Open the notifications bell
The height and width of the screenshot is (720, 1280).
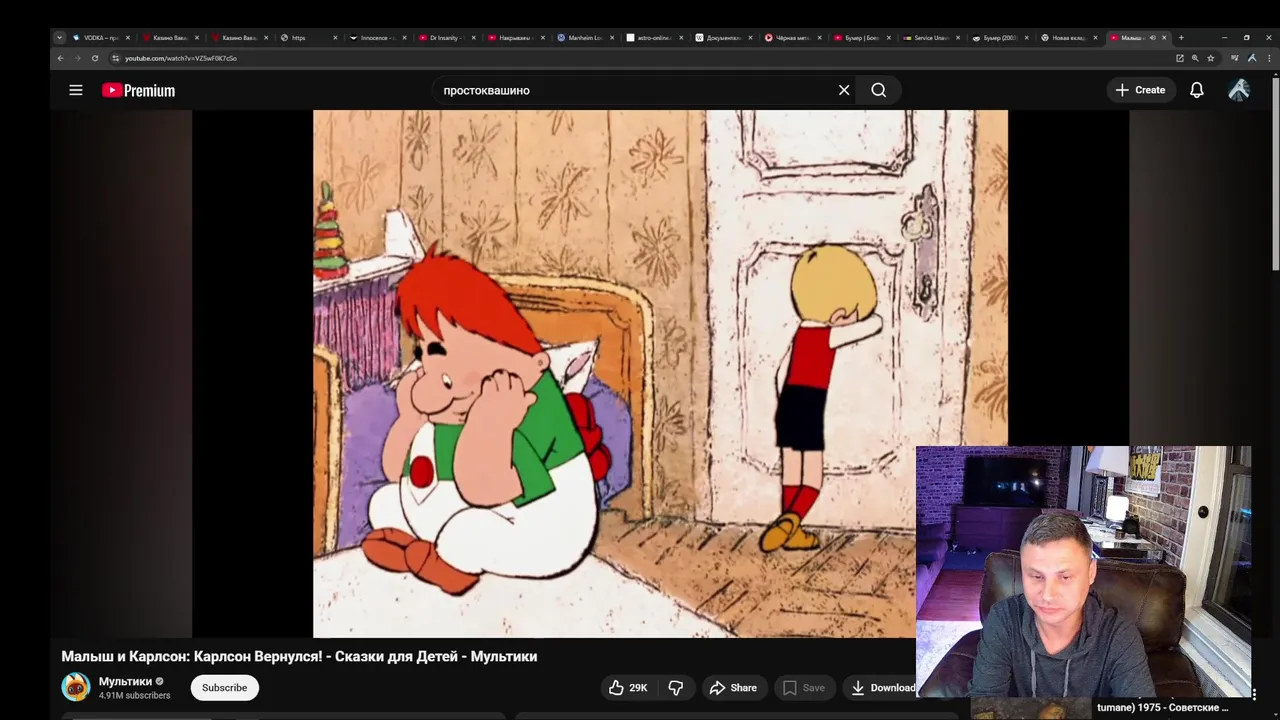tap(1196, 90)
